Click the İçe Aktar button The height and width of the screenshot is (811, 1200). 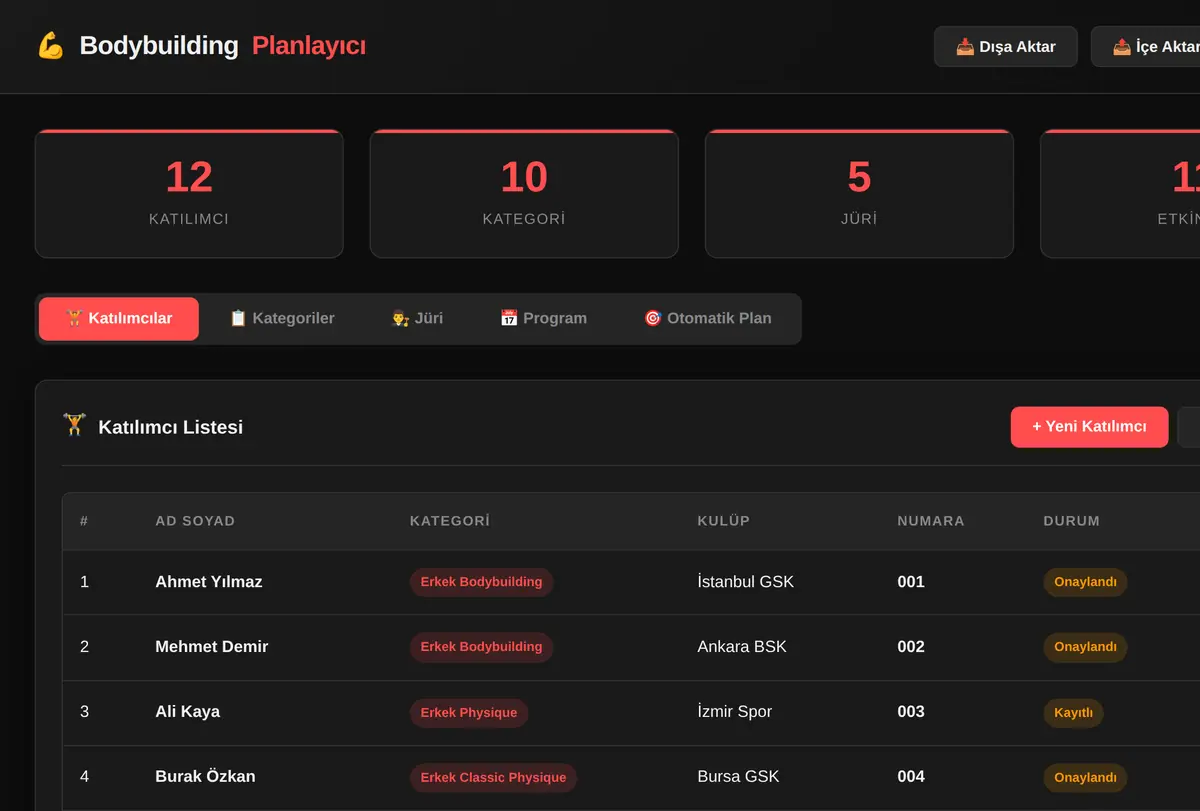pyautogui.click(x=1146, y=47)
